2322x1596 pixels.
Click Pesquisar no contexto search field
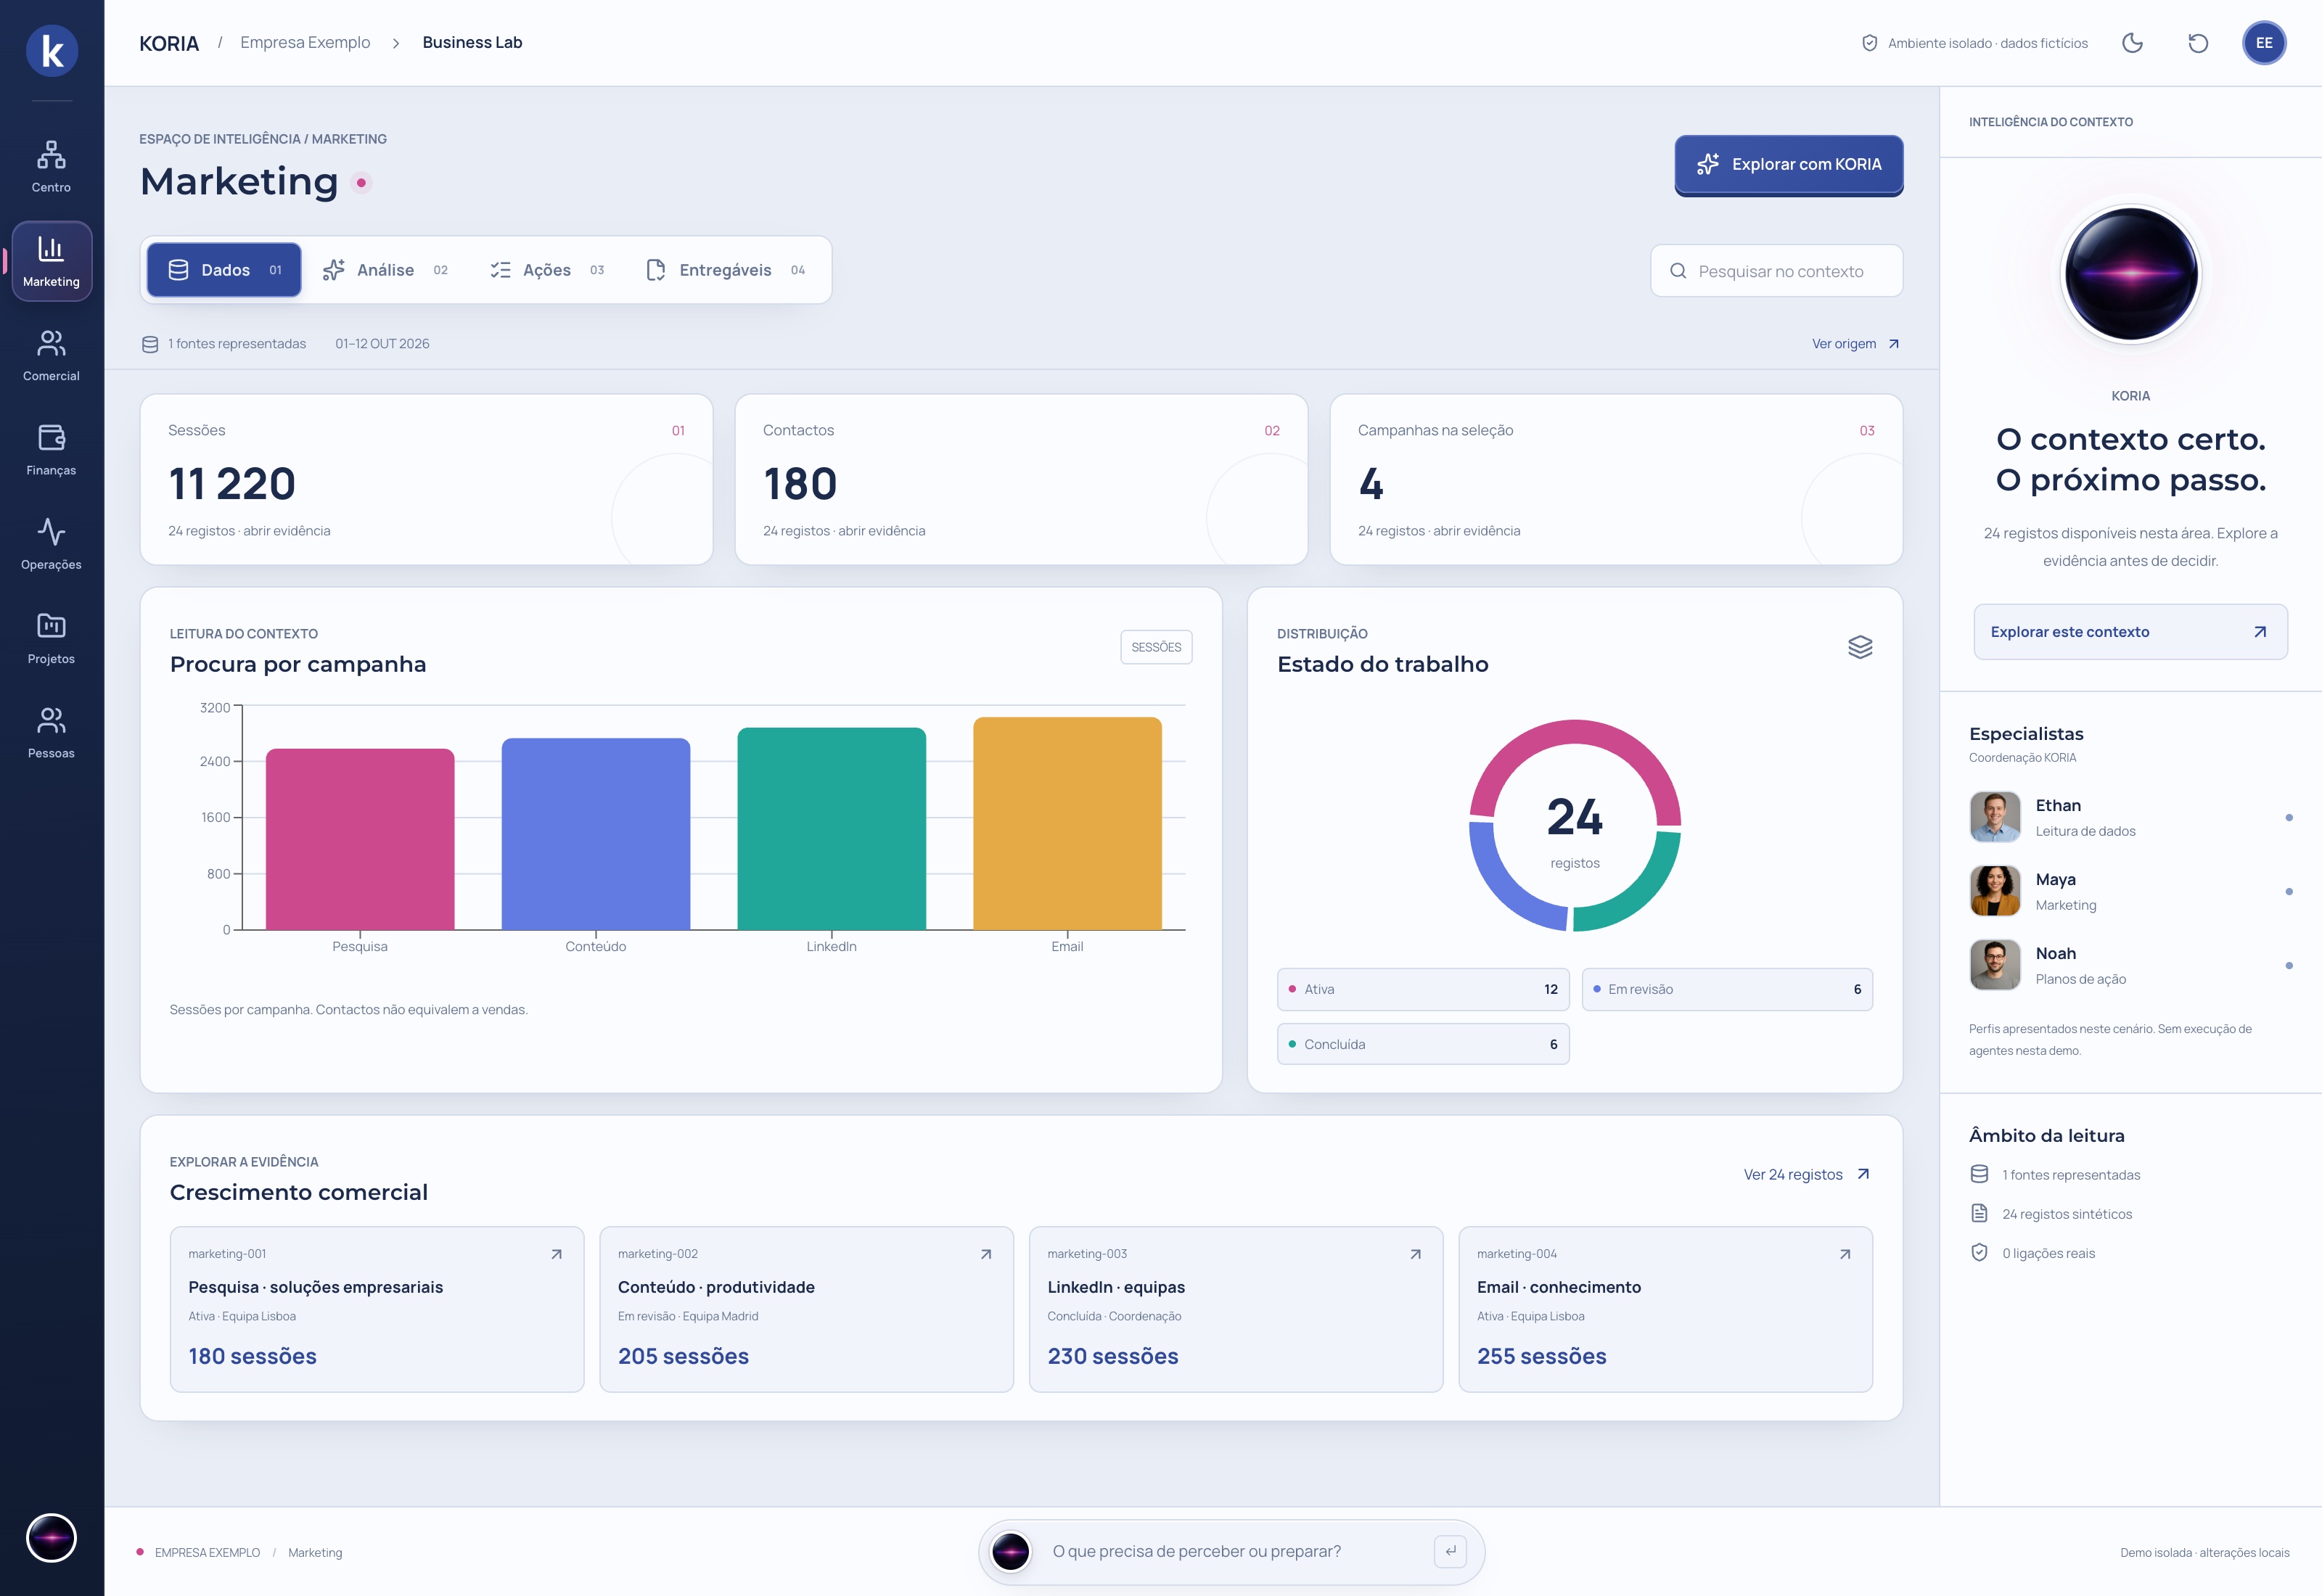[1777, 271]
